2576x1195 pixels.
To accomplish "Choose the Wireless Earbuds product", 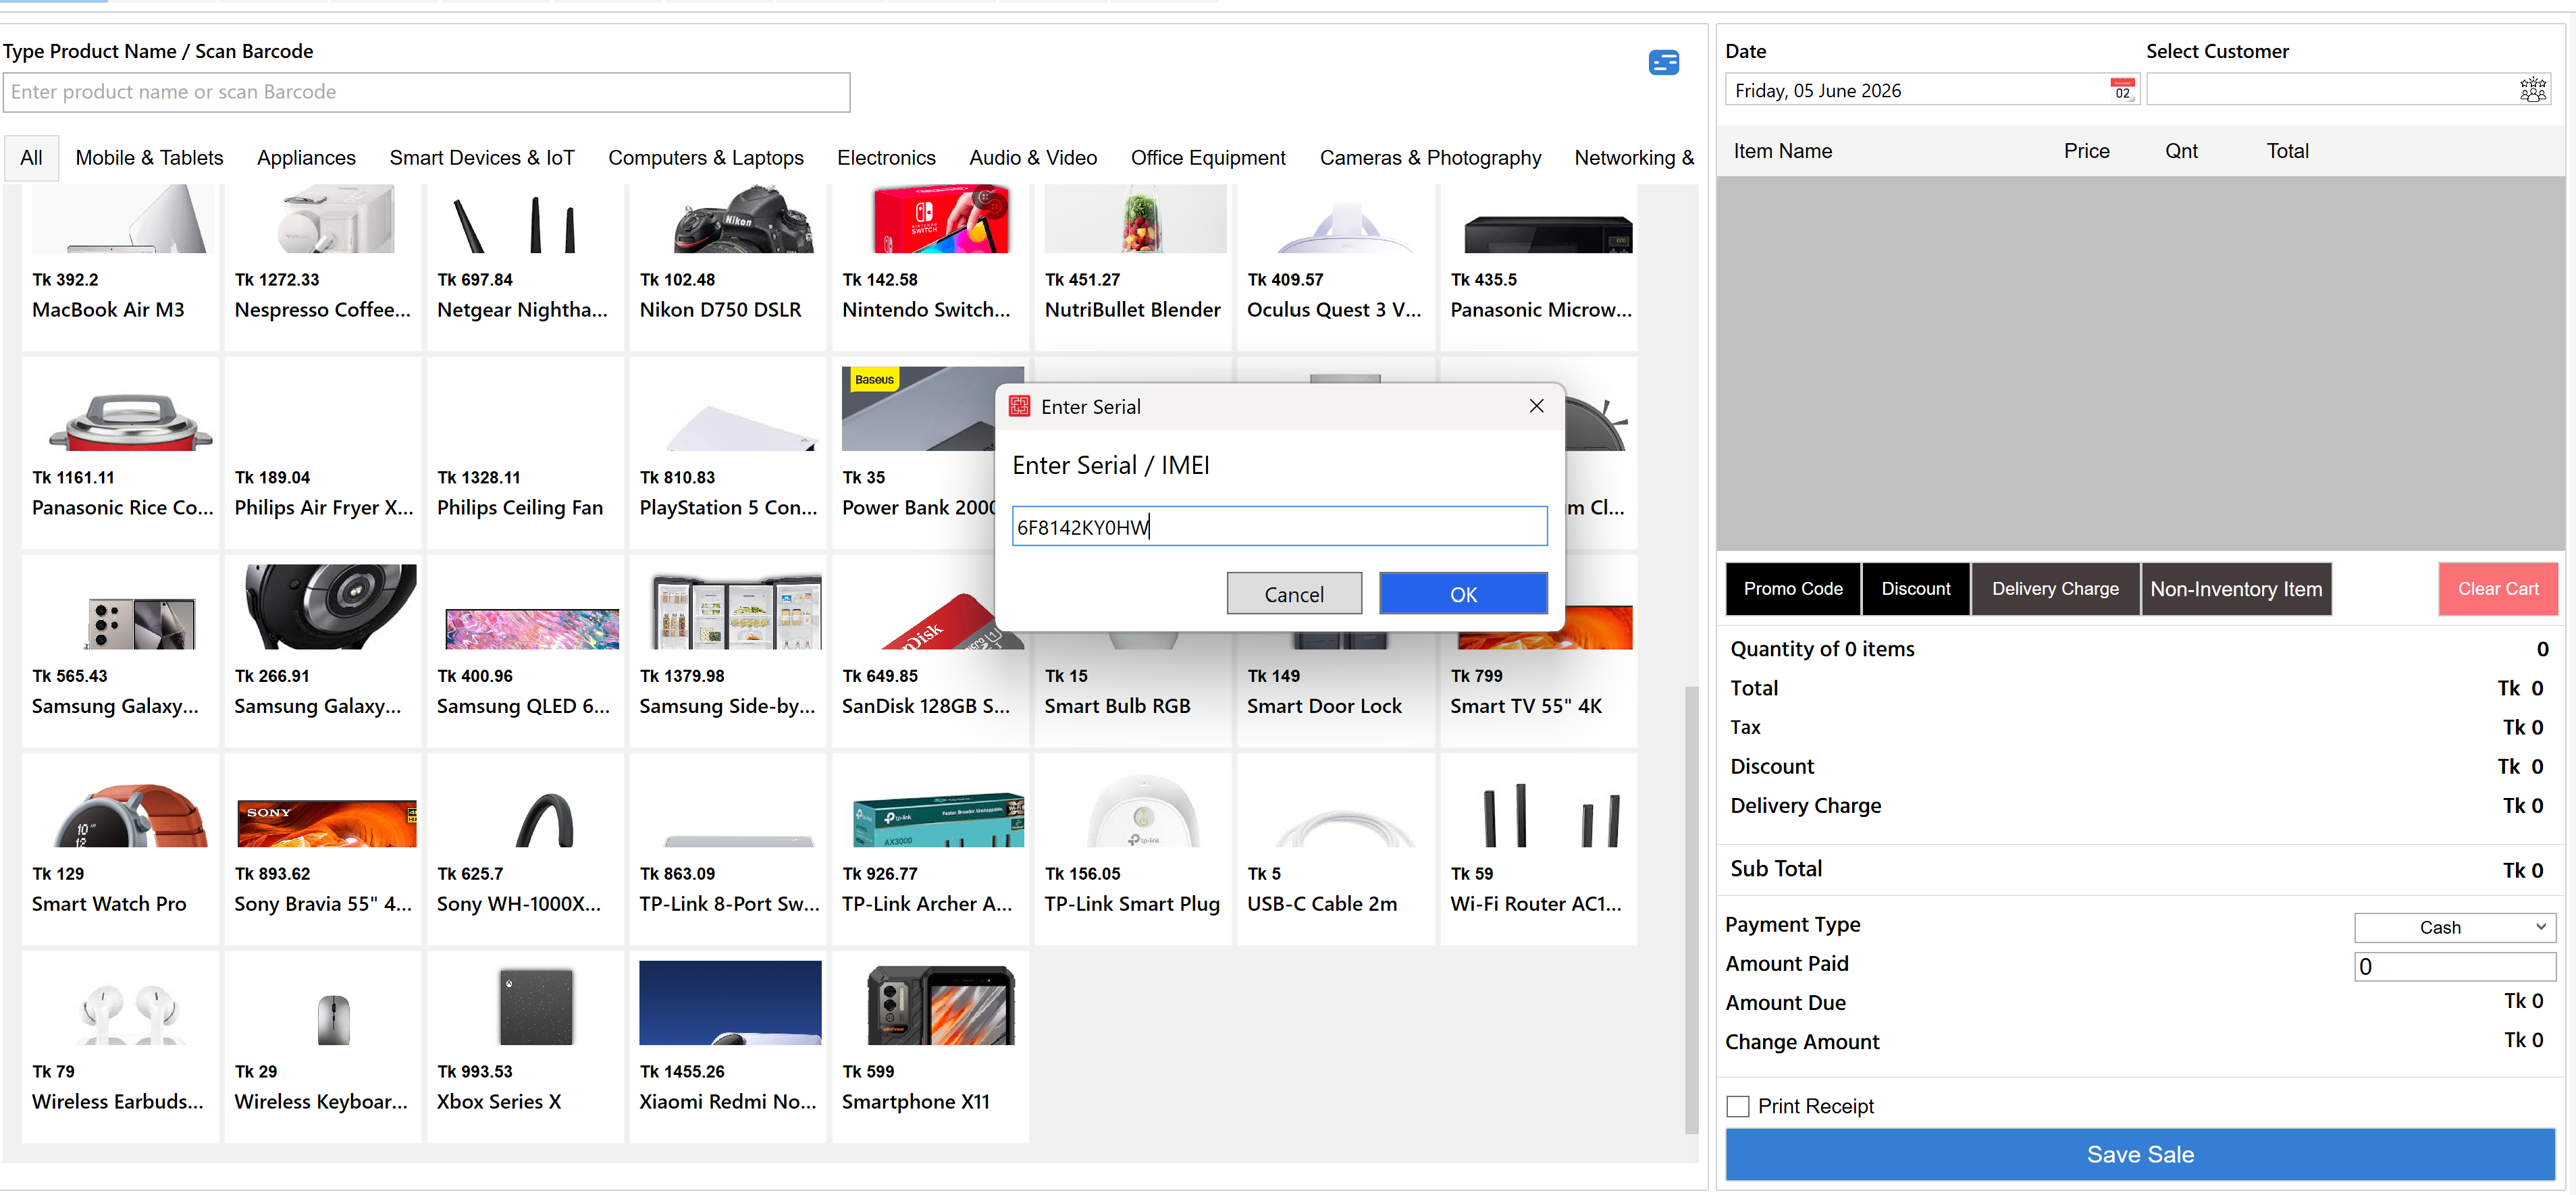I will click(120, 1047).
